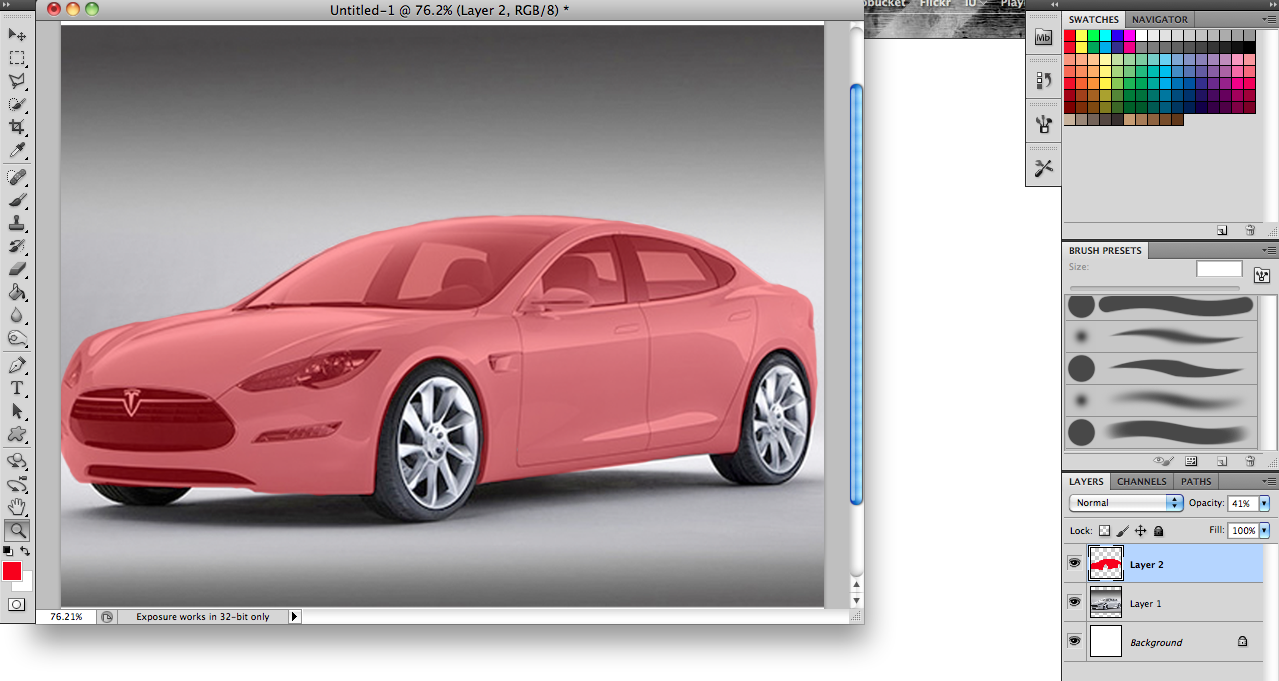Select the Zoom tool
The image size is (1279, 681).
tap(17, 530)
